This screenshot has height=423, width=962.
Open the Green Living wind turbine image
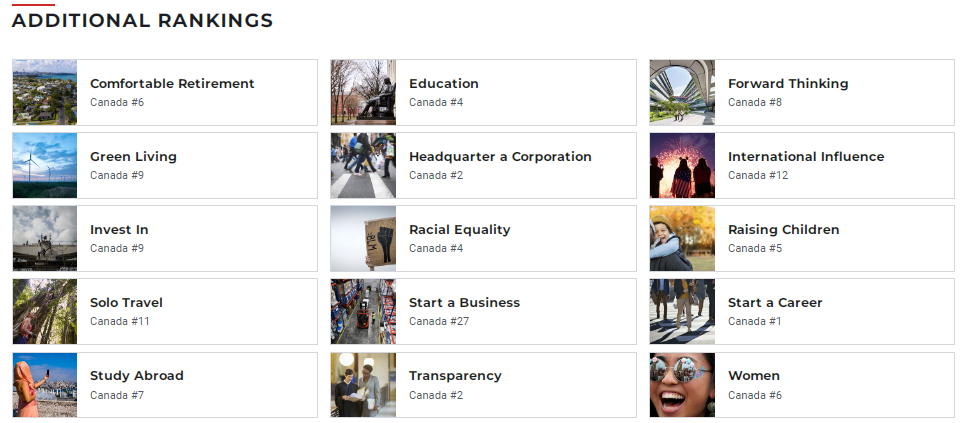coord(45,165)
